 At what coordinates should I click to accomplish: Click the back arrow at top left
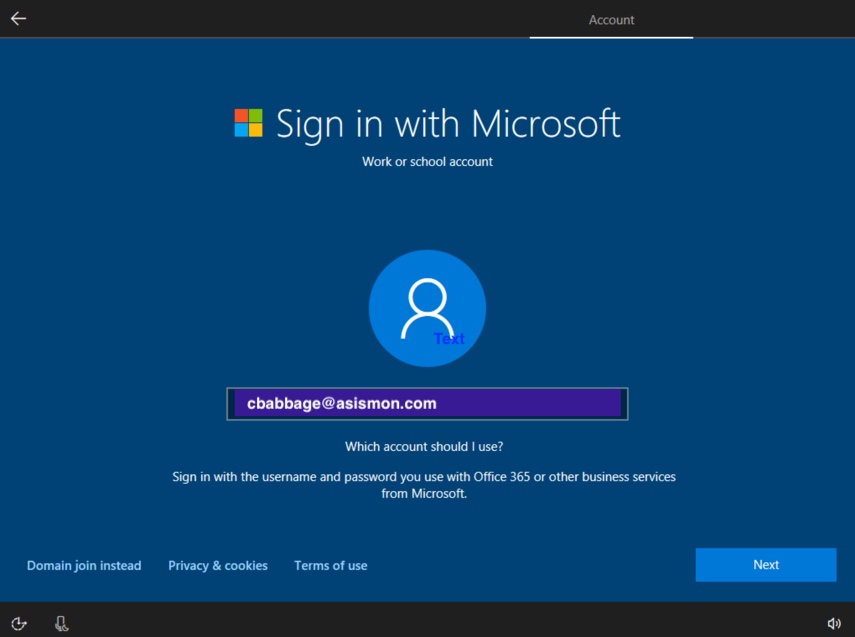18,18
